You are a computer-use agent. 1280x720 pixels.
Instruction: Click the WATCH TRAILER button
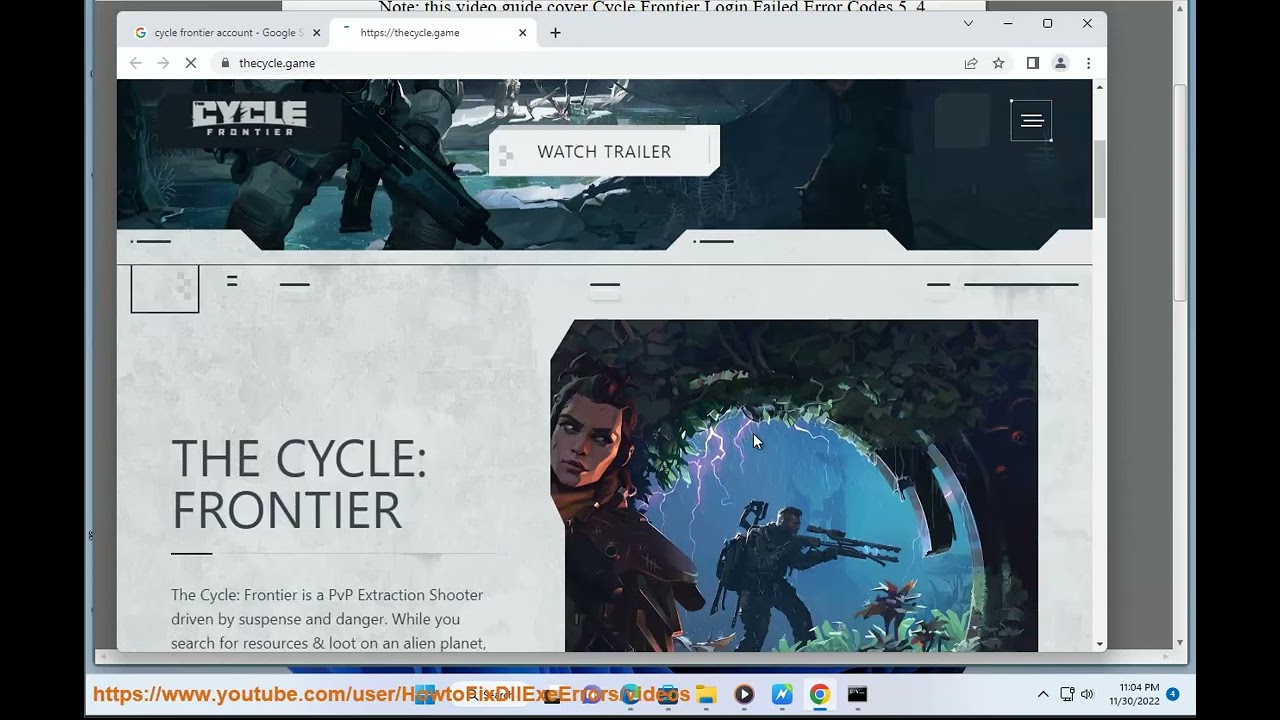604,151
